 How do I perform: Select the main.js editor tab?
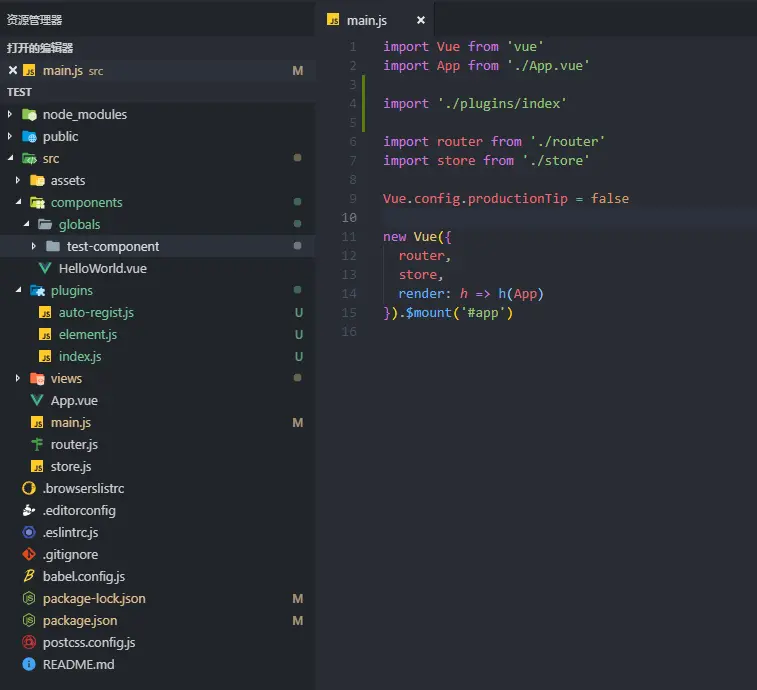click(366, 20)
